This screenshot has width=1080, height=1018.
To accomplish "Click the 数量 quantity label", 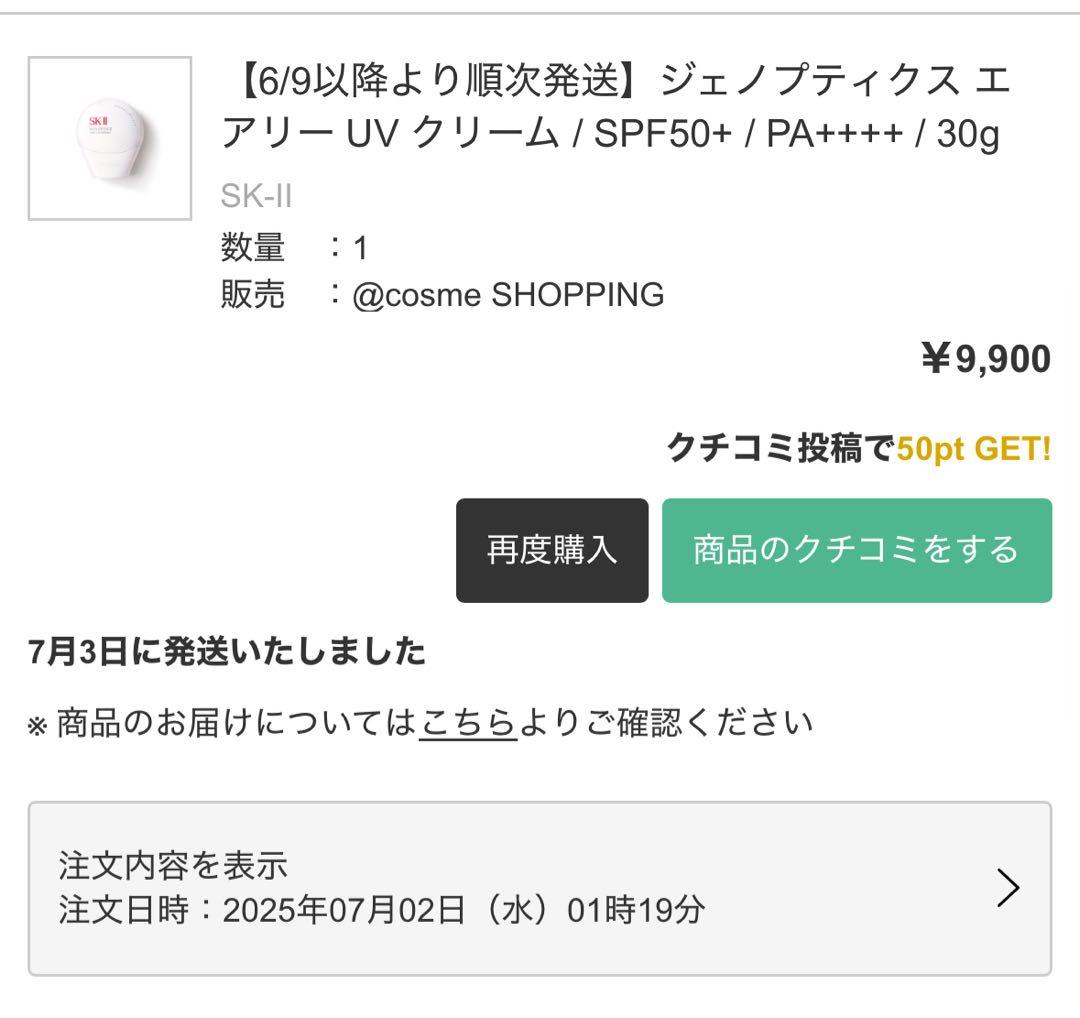I will pos(253,247).
